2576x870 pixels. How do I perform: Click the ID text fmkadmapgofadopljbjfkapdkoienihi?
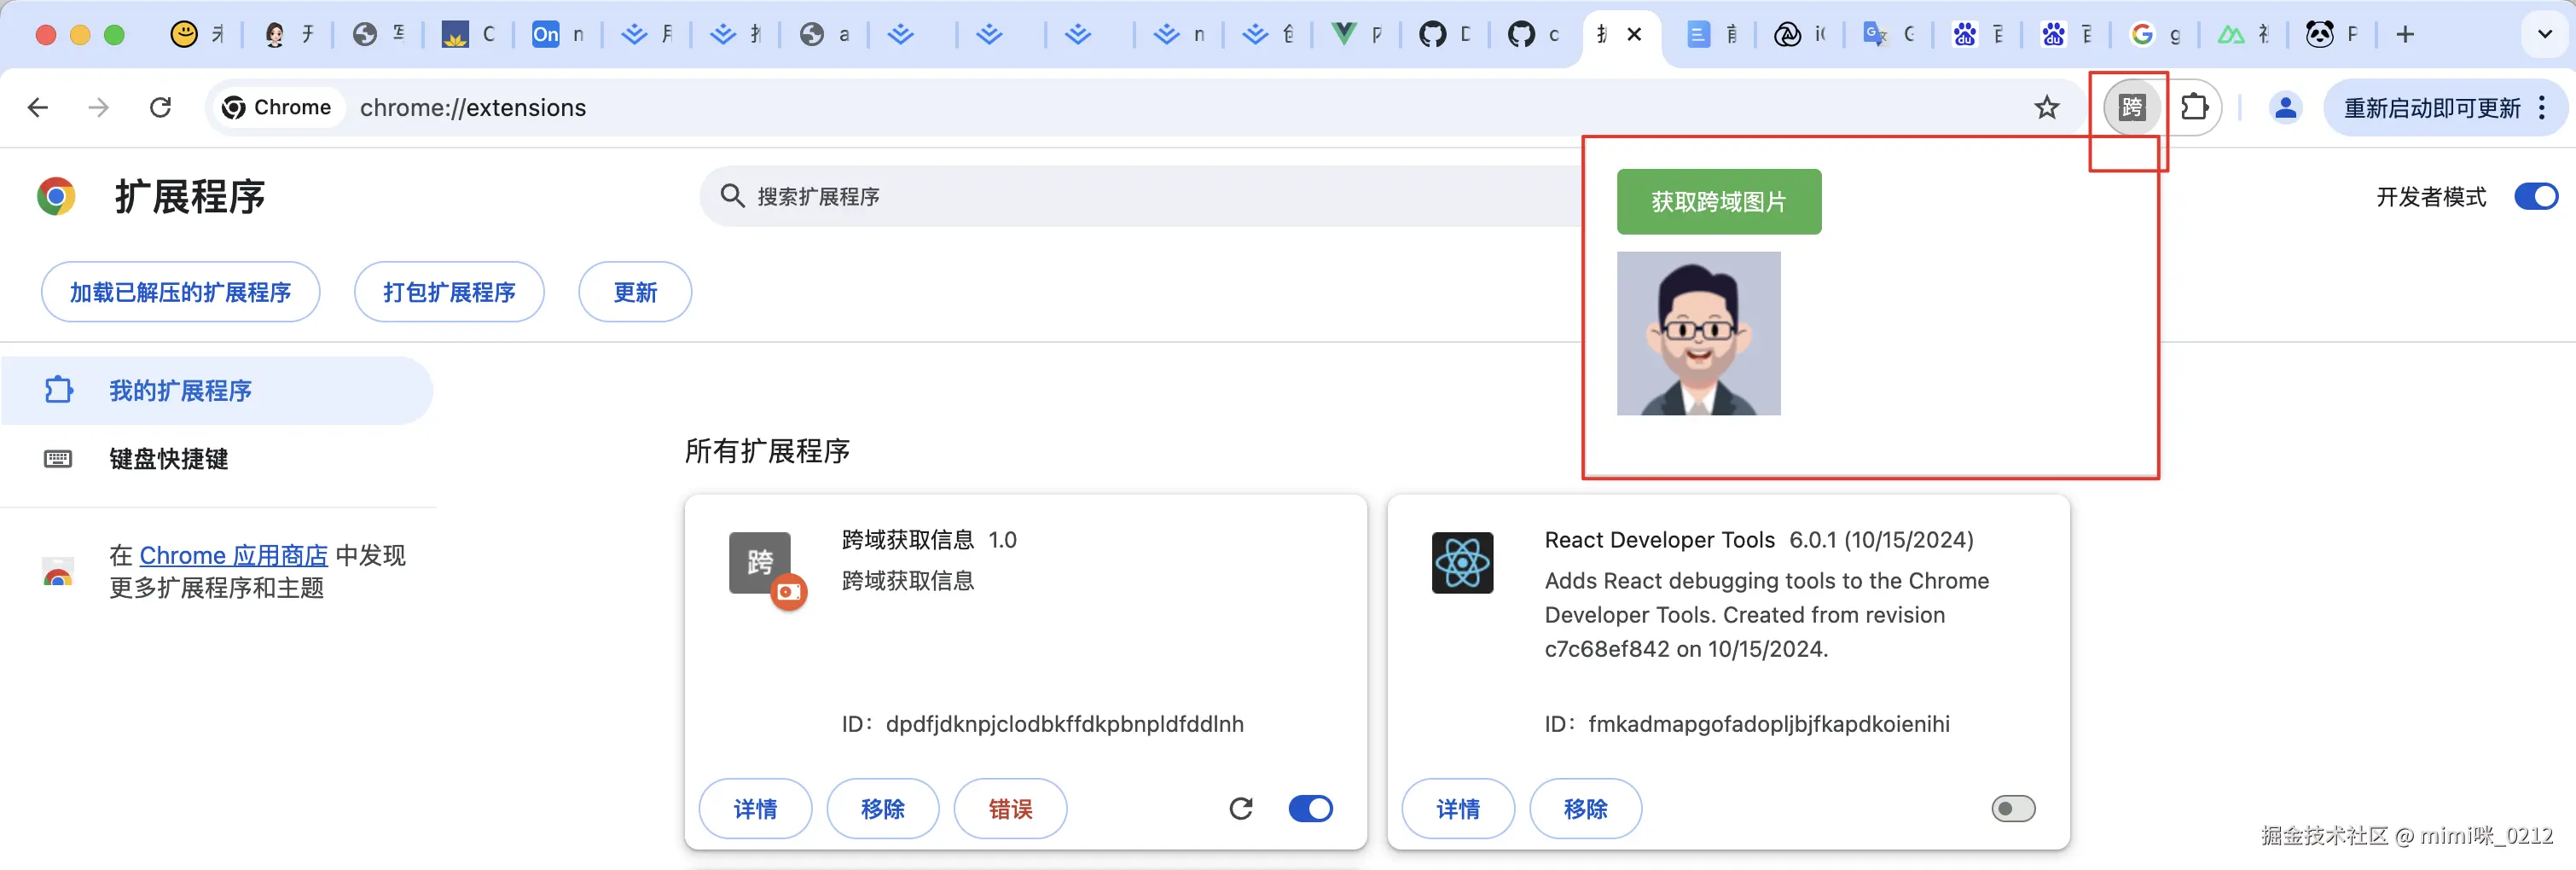tap(1769, 724)
